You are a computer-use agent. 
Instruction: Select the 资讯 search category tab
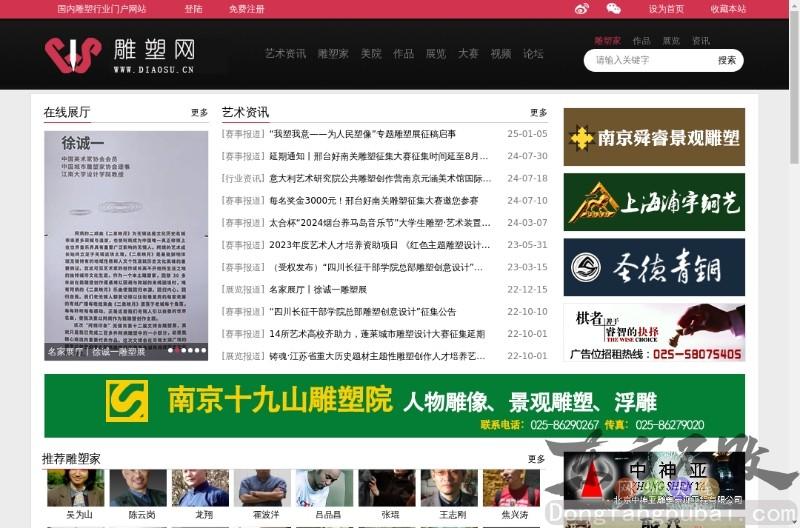click(x=701, y=41)
